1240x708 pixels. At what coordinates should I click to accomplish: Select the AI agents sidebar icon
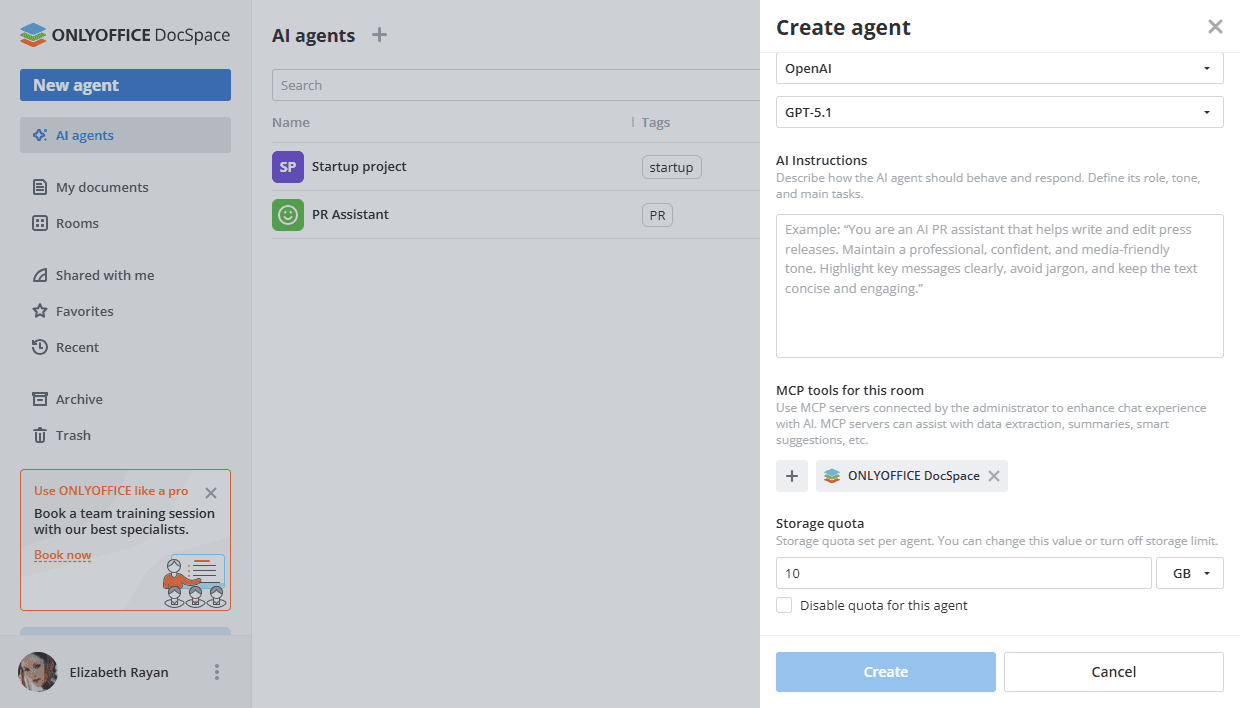point(42,134)
